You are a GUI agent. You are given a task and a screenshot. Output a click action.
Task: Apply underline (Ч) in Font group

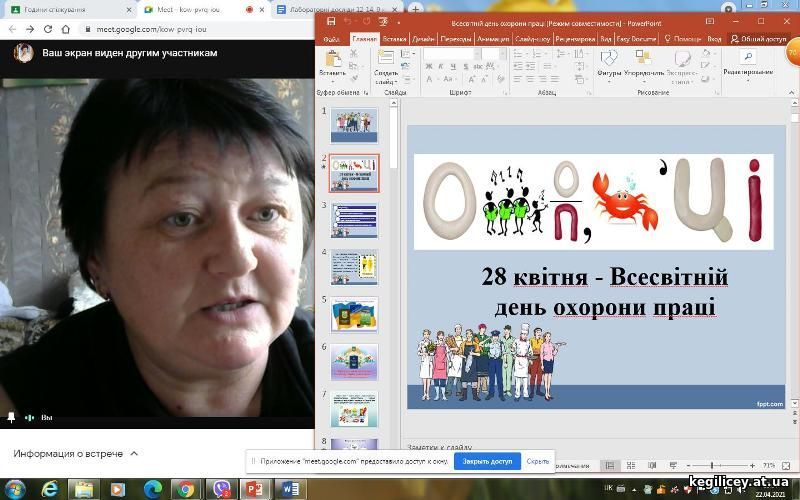coord(453,66)
